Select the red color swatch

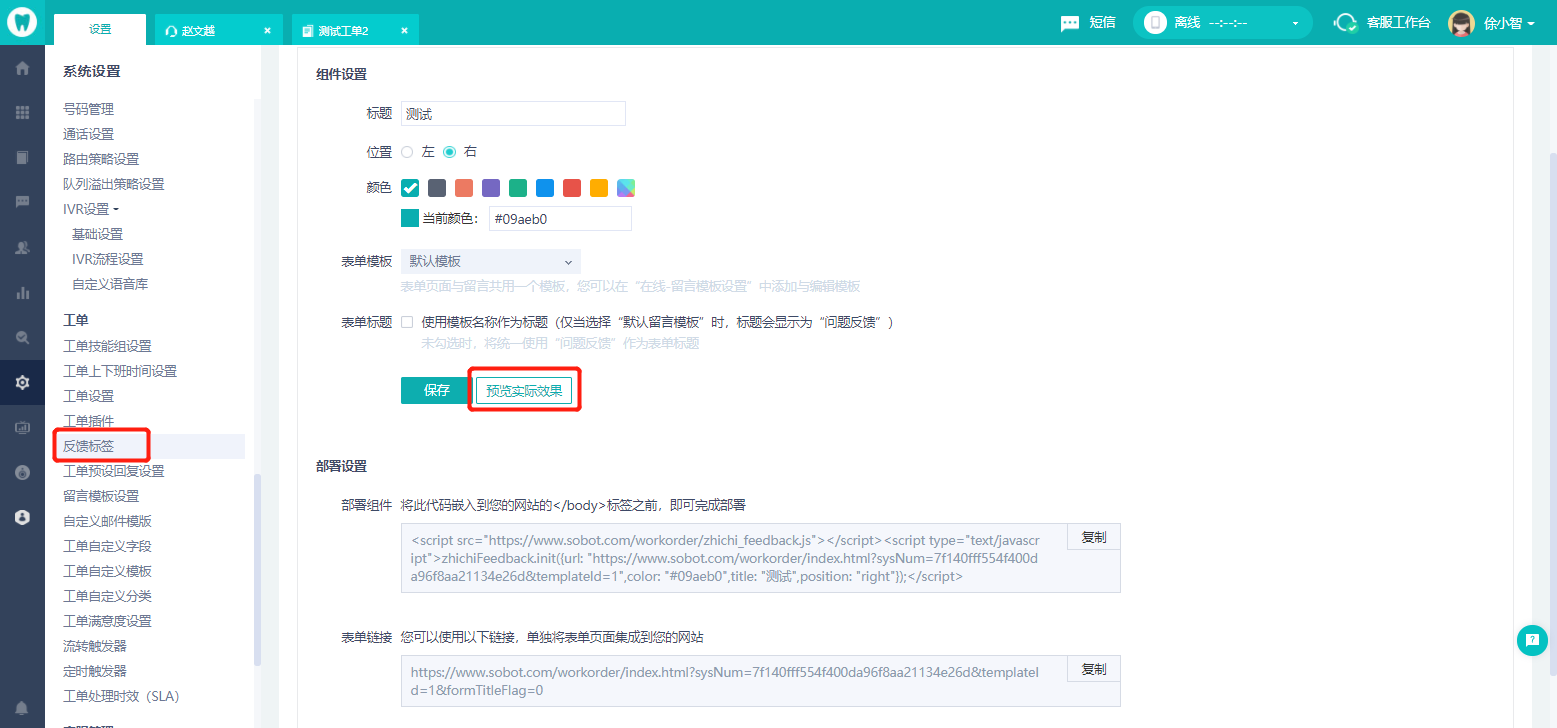point(572,188)
